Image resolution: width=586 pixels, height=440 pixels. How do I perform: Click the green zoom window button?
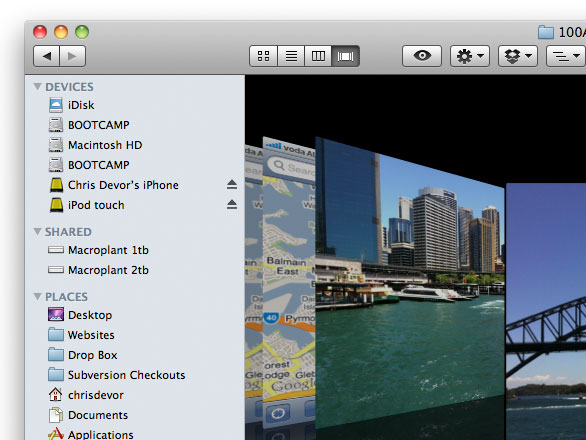(82, 32)
